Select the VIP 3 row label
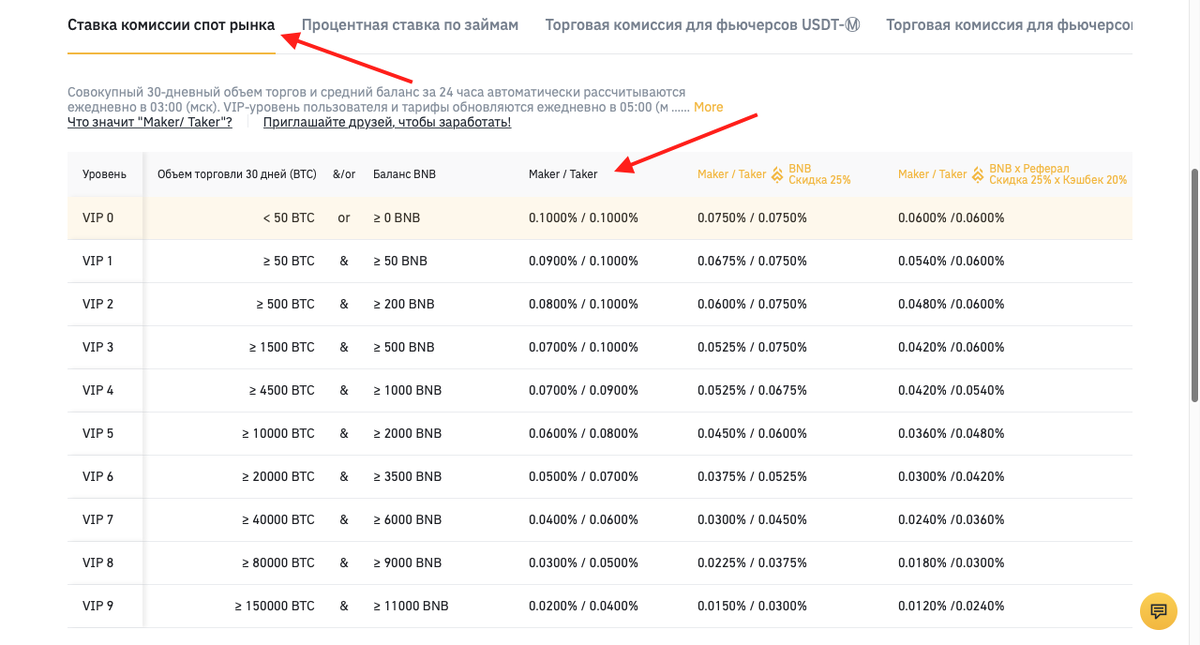The width and height of the screenshot is (1200, 645). [x=98, y=347]
